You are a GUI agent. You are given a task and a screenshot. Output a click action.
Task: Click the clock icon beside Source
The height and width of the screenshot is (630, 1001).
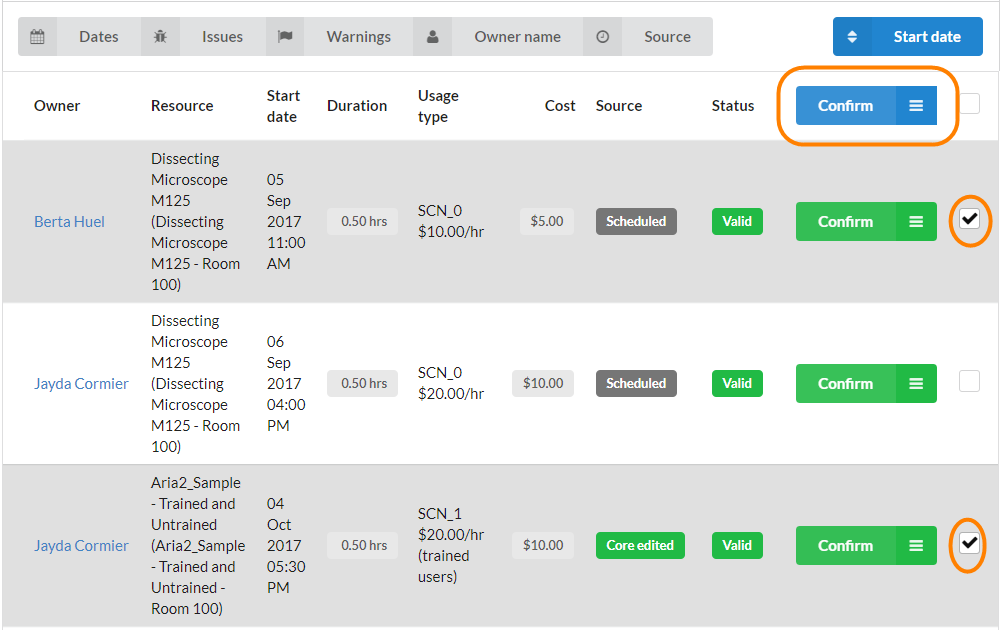pyautogui.click(x=602, y=37)
